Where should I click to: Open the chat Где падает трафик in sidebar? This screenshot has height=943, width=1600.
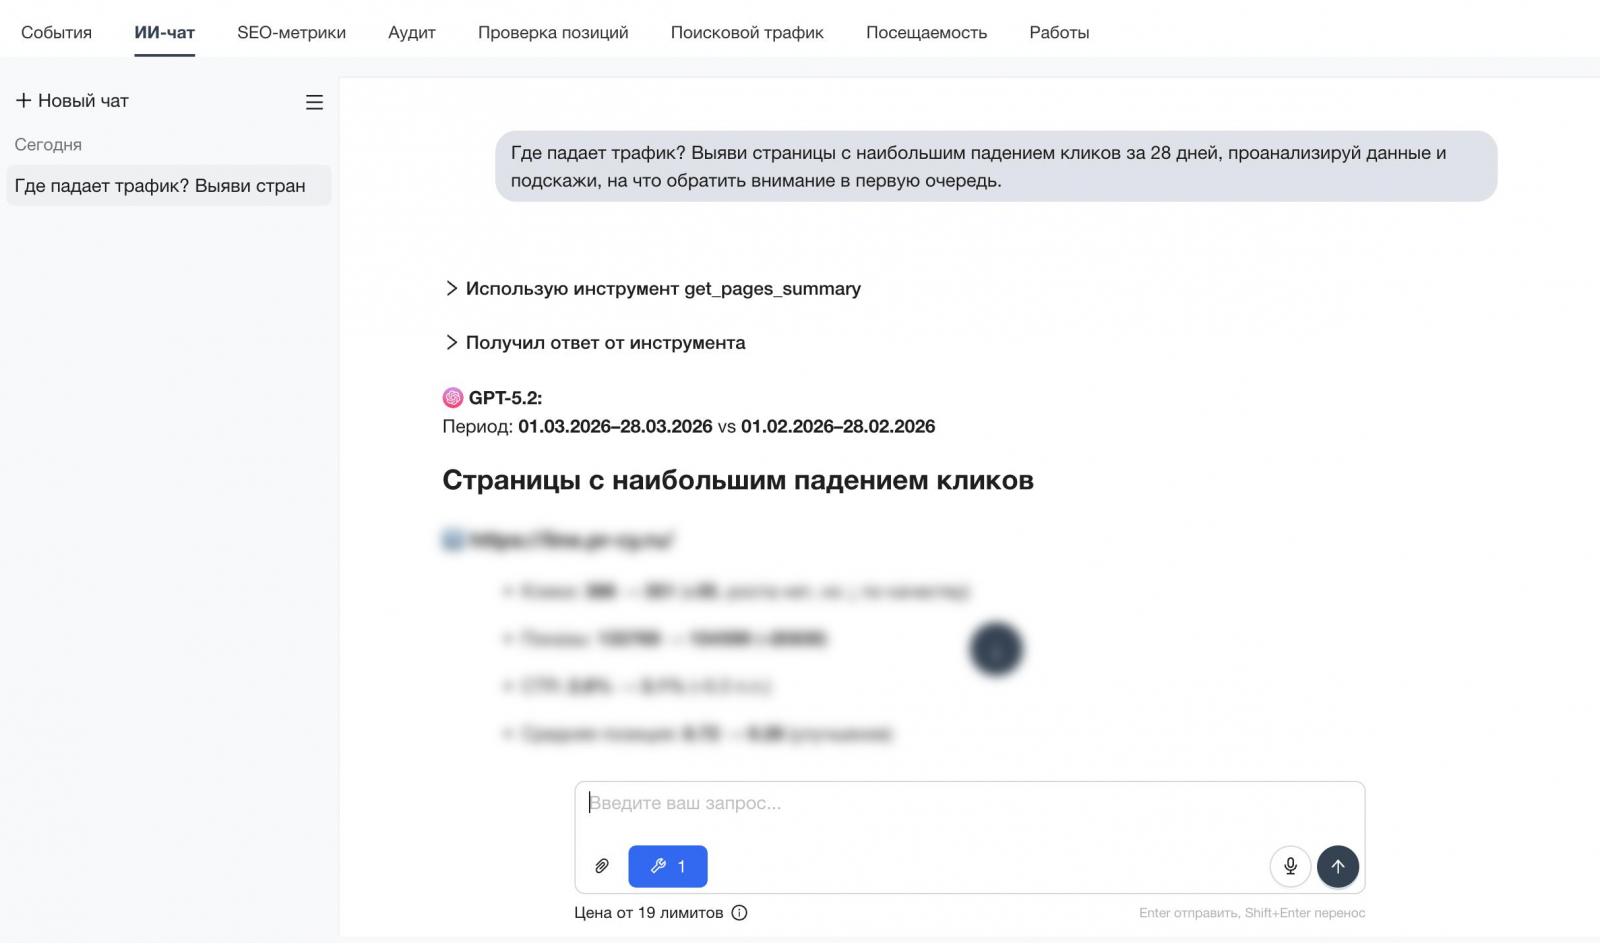169,186
